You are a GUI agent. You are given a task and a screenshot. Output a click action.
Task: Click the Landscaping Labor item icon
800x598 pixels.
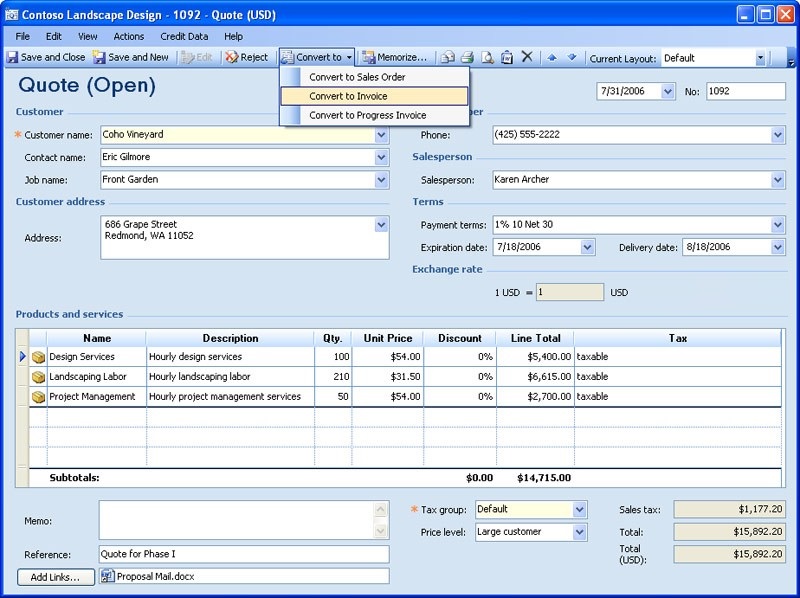38,377
